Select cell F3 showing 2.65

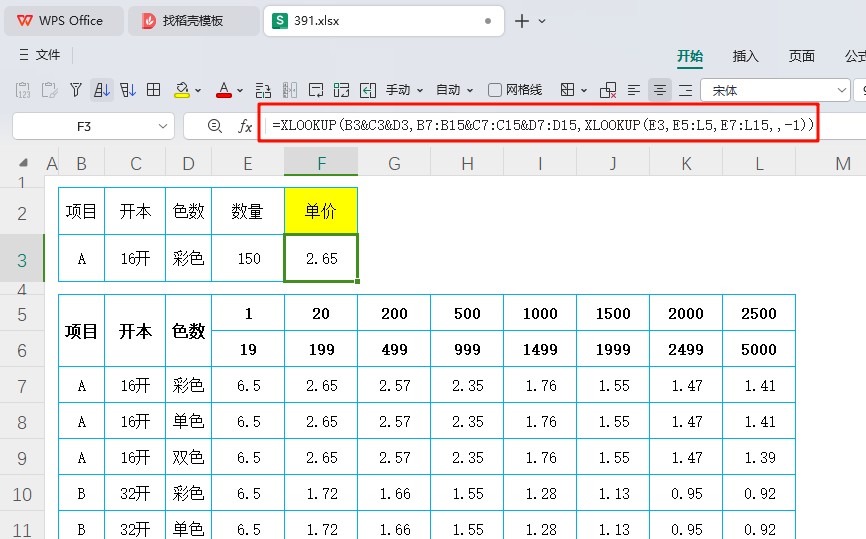coord(321,258)
